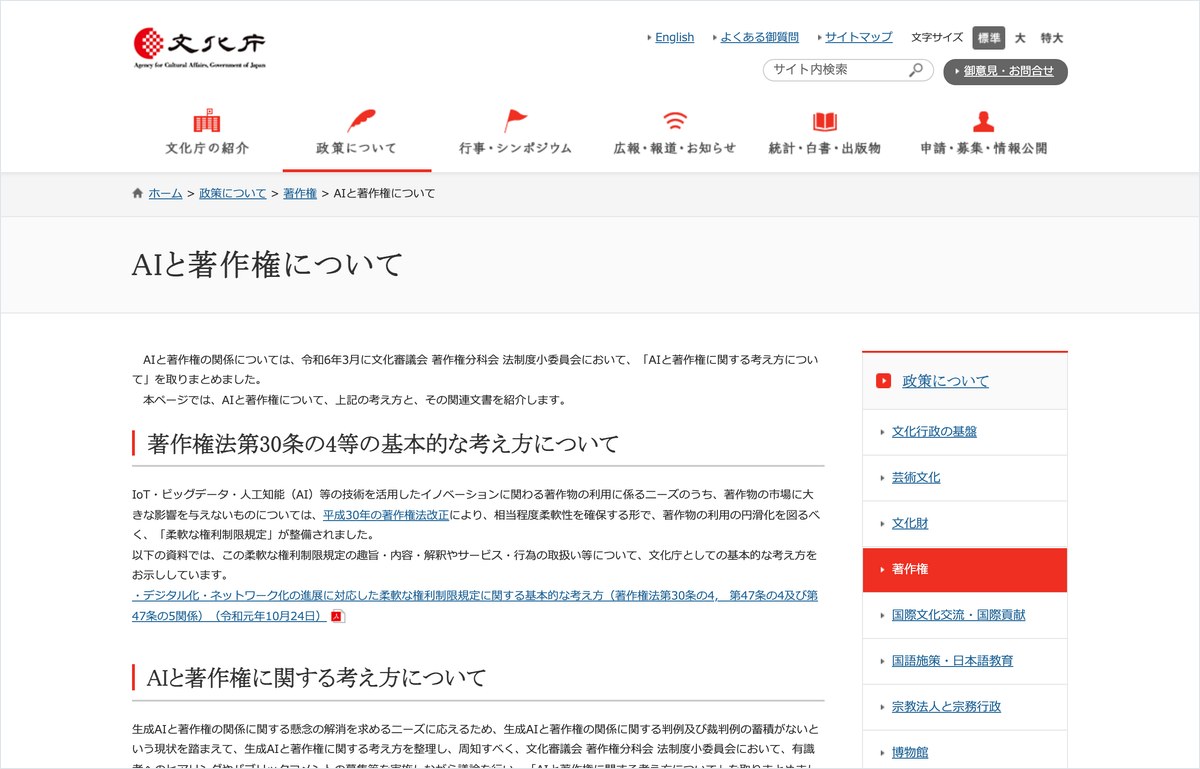The height and width of the screenshot is (769, 1200).
Task: Open the サイトマップ link
Action: pyautogui.click(x=858, y=37)
